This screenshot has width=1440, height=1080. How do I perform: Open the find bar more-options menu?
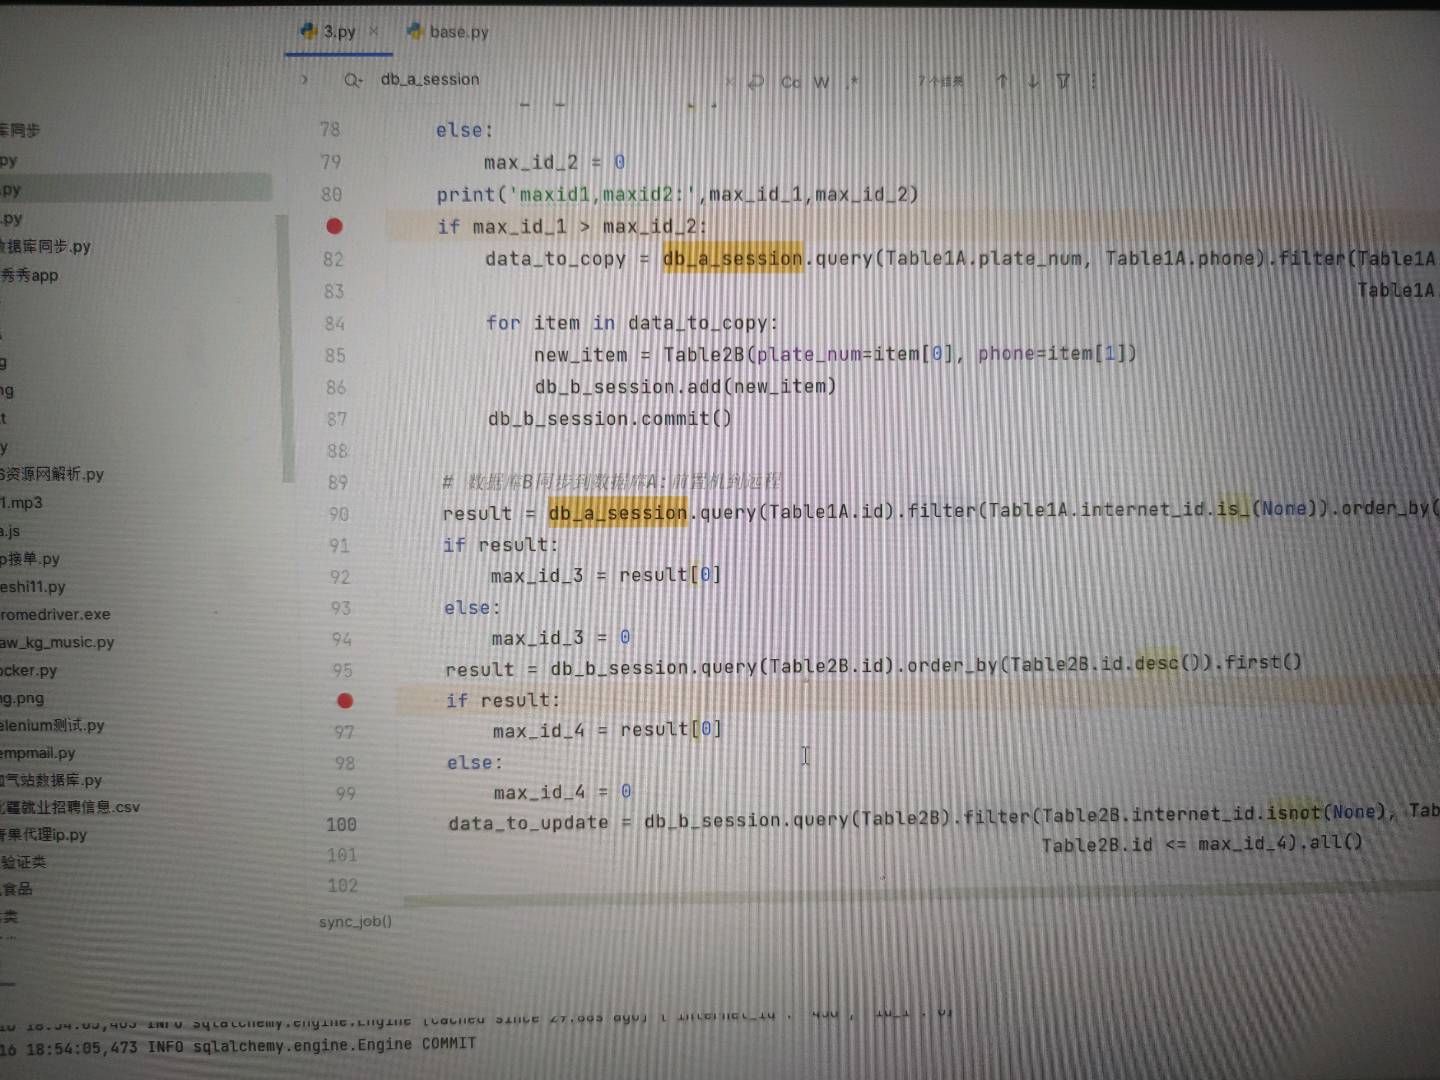click(1093, 81)
